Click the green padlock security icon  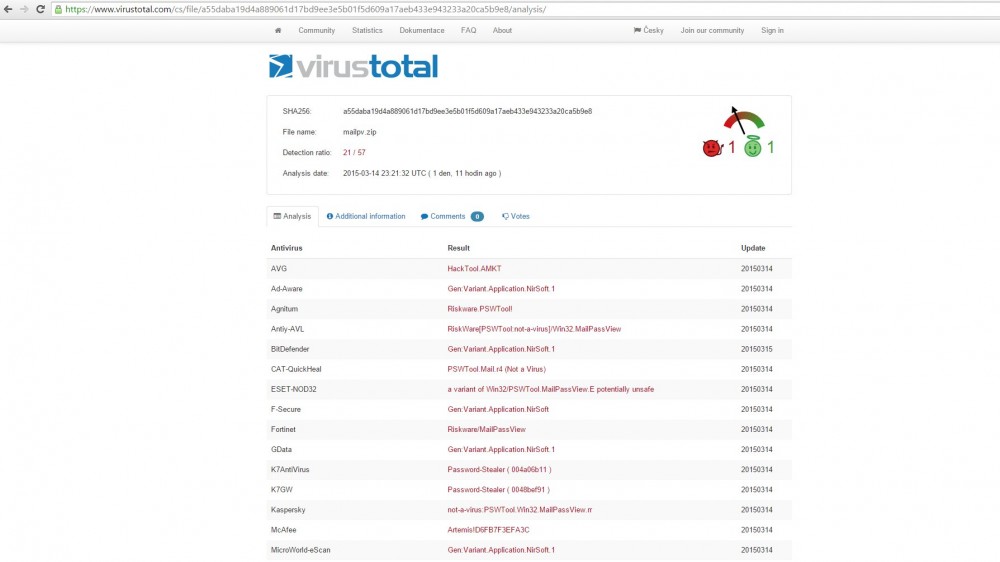tap(59, 9)
